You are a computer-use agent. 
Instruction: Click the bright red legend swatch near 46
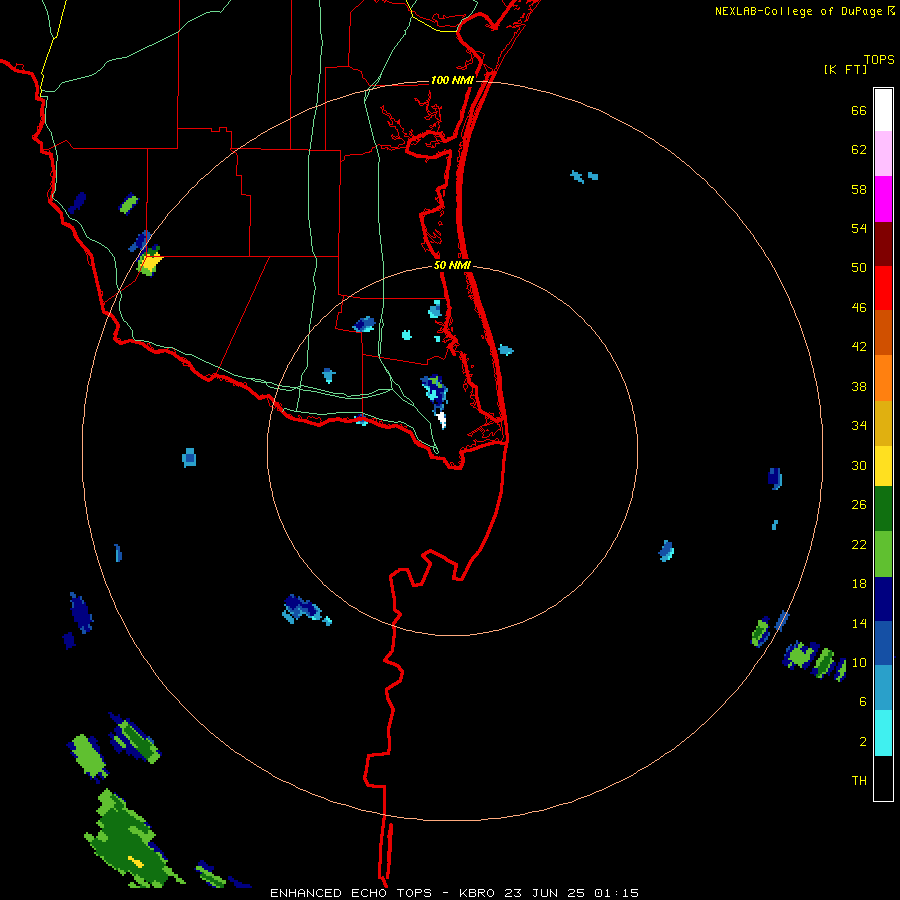[883, 288]
